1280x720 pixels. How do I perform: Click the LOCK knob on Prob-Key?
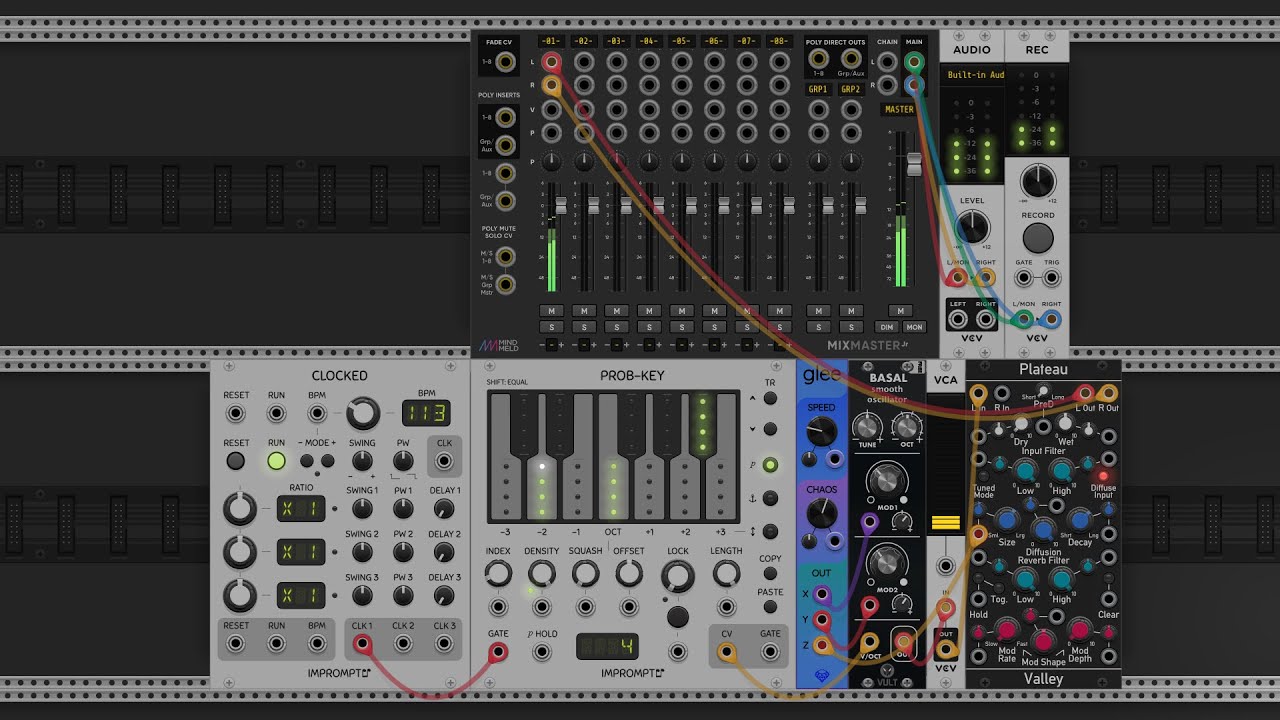[678, 576]
